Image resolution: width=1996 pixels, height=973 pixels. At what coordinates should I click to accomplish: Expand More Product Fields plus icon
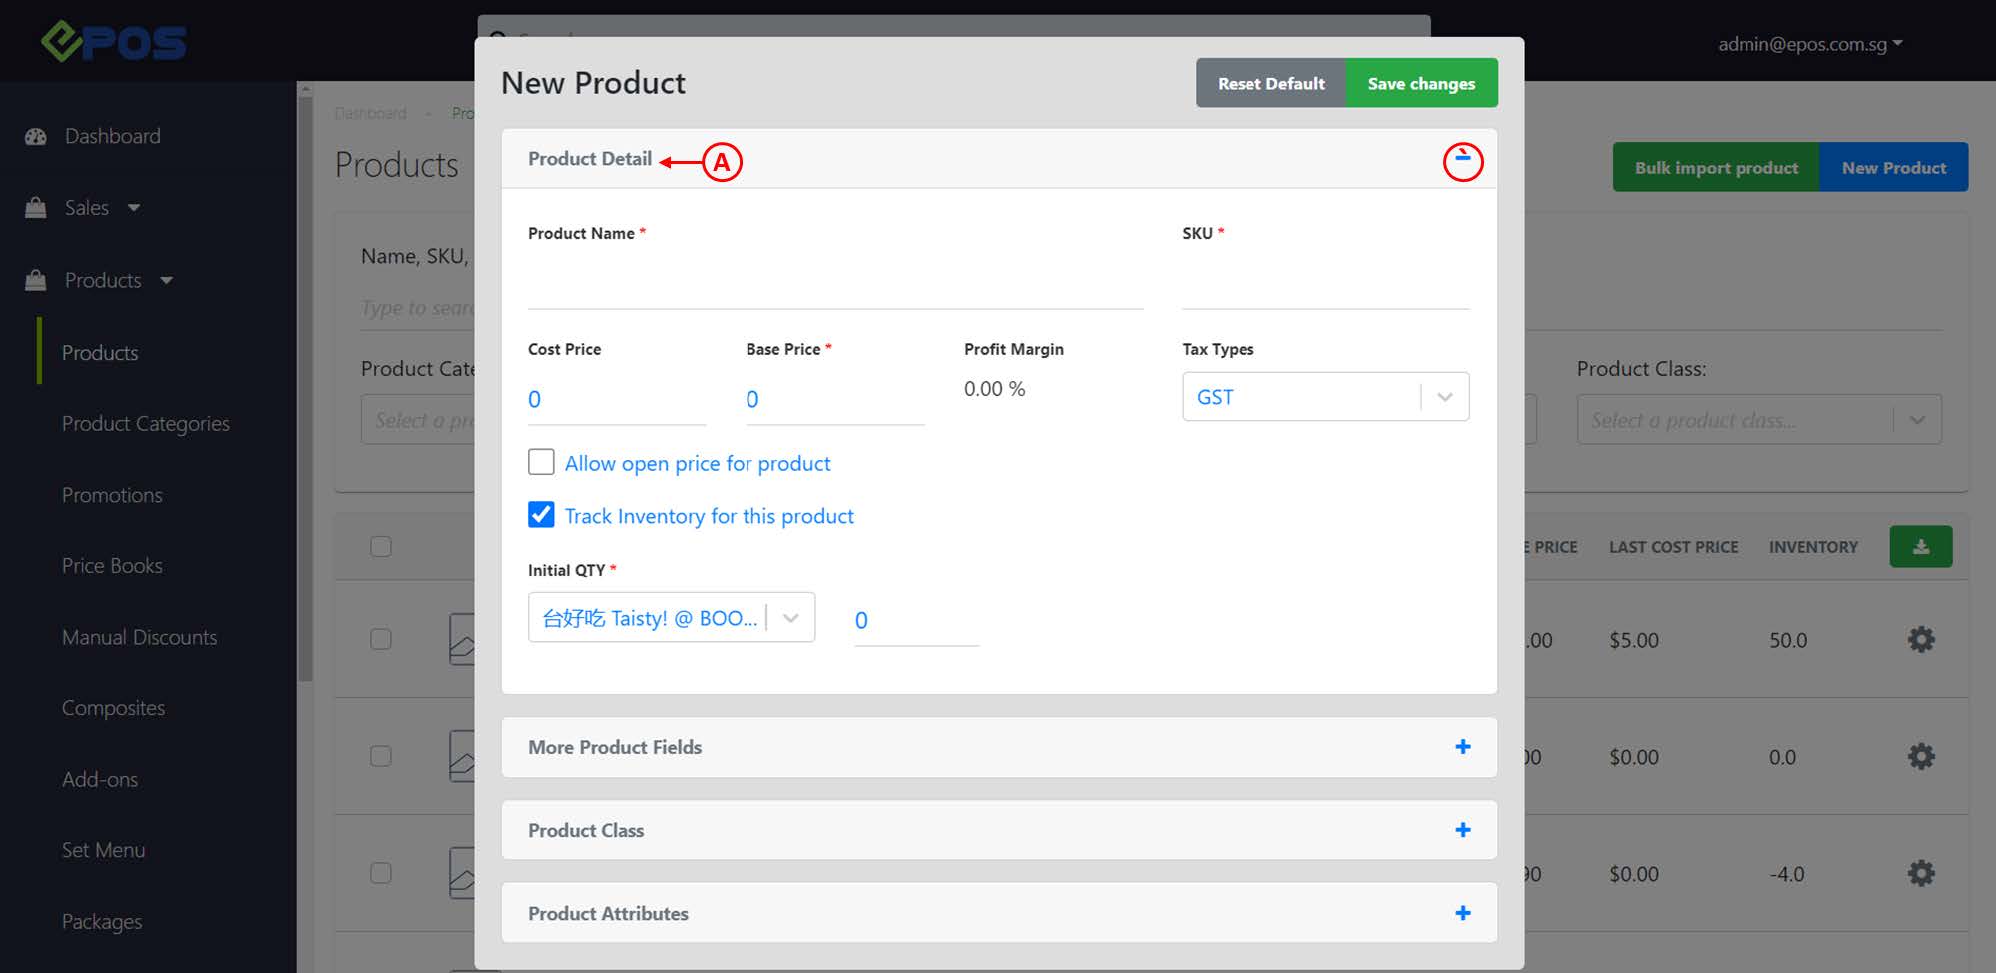pyautogui.click(x=1462, y=747)
